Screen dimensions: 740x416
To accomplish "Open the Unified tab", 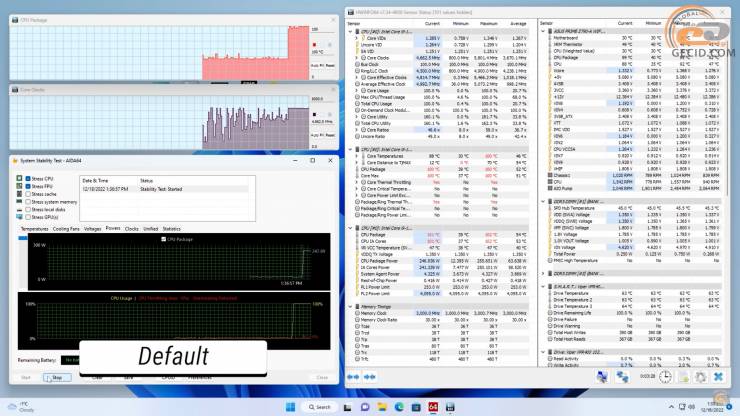I will click(151, 229).
